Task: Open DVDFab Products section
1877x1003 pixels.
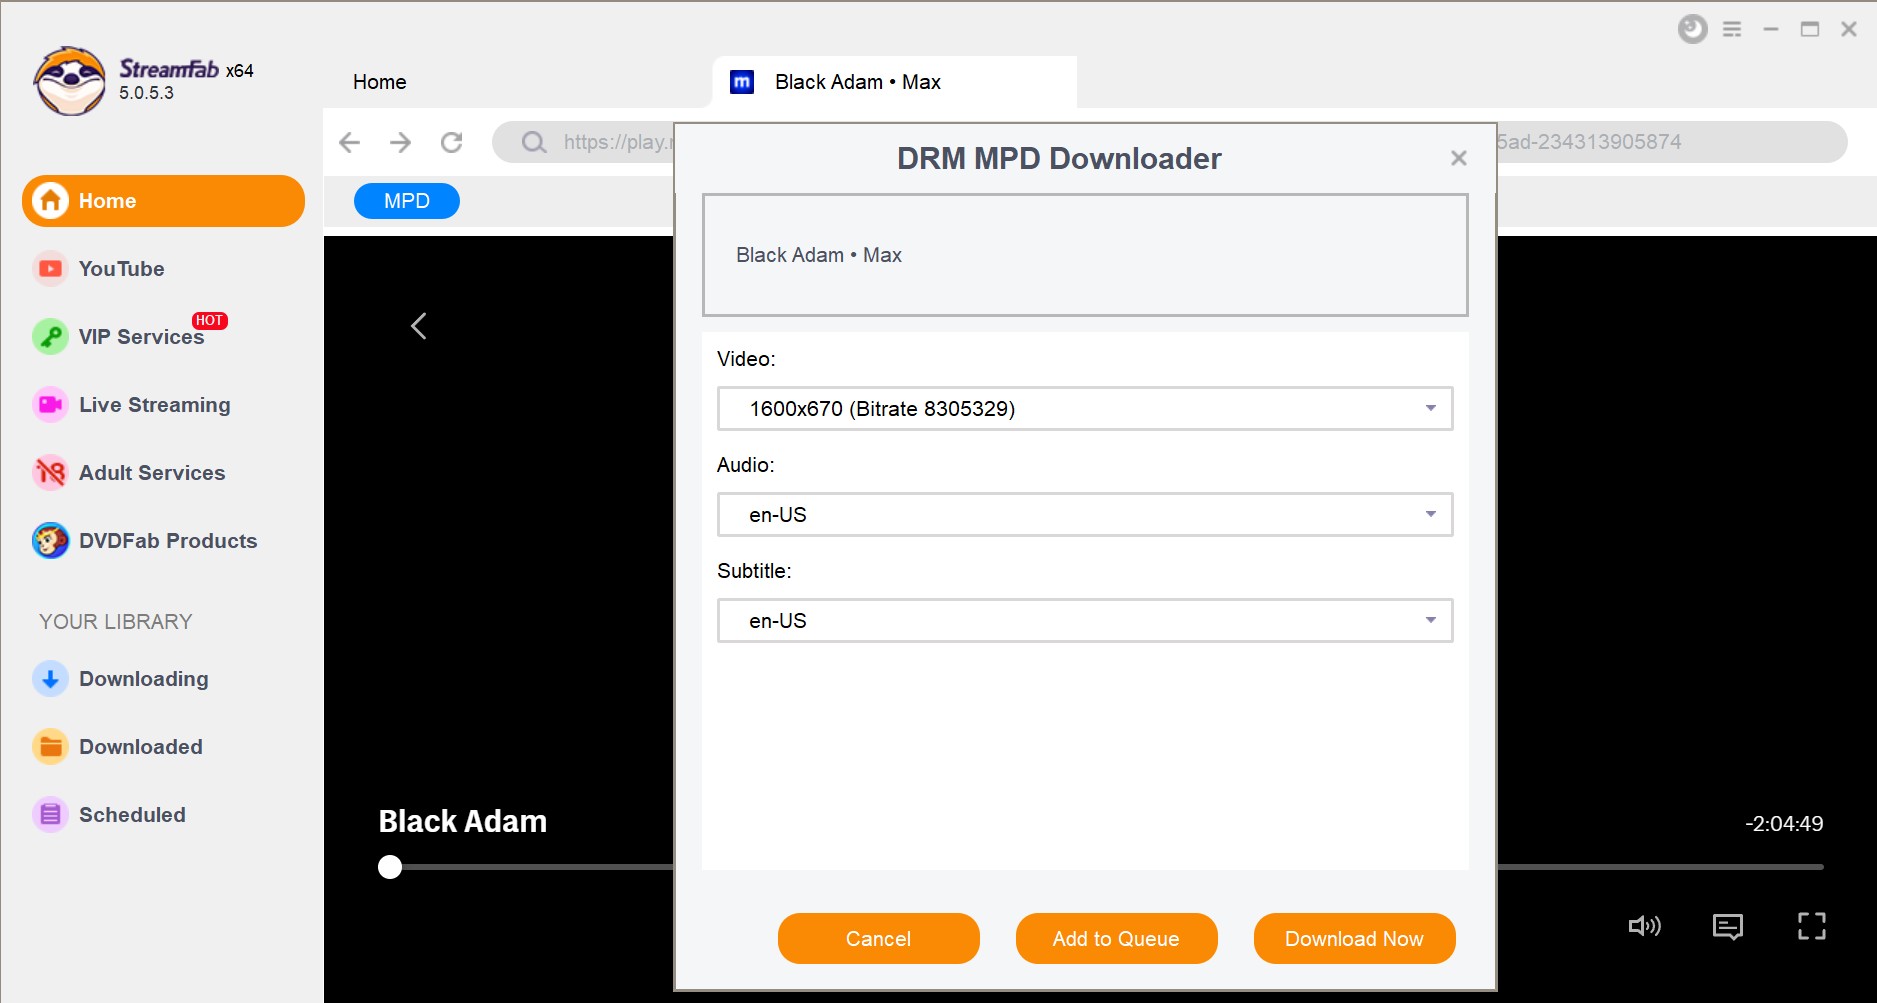Action: coord(168,541)
